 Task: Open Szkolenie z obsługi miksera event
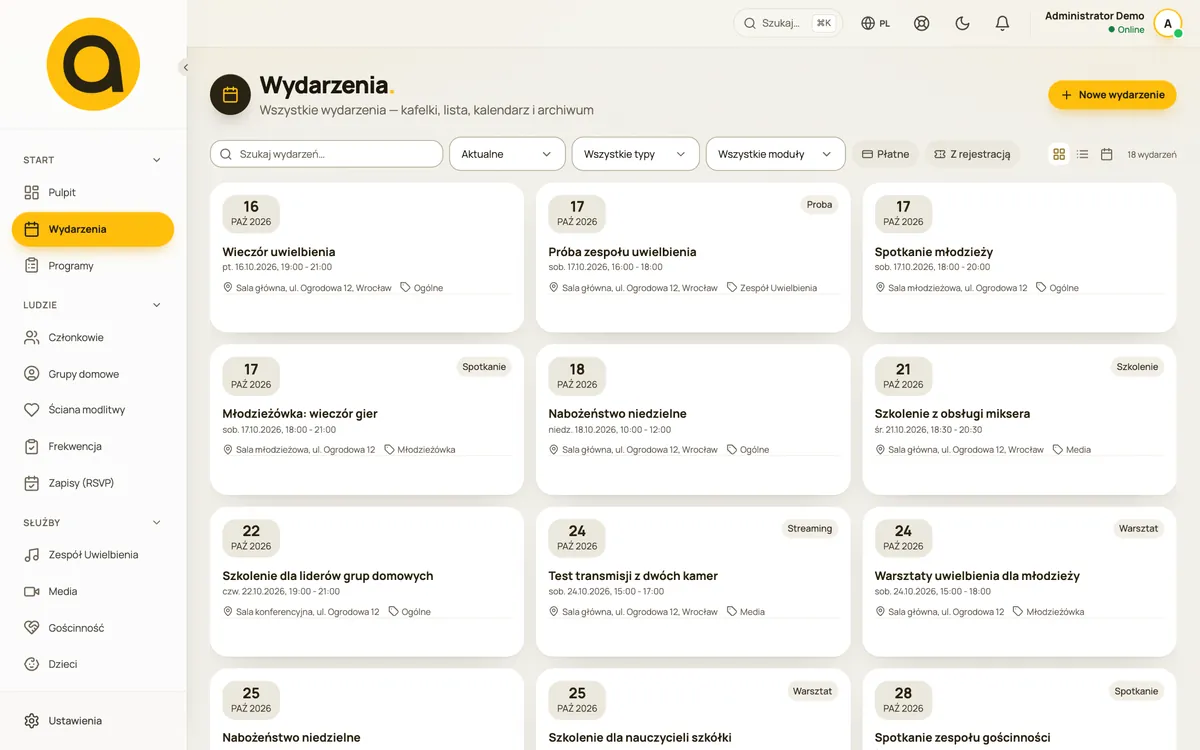coord(1019,420)
